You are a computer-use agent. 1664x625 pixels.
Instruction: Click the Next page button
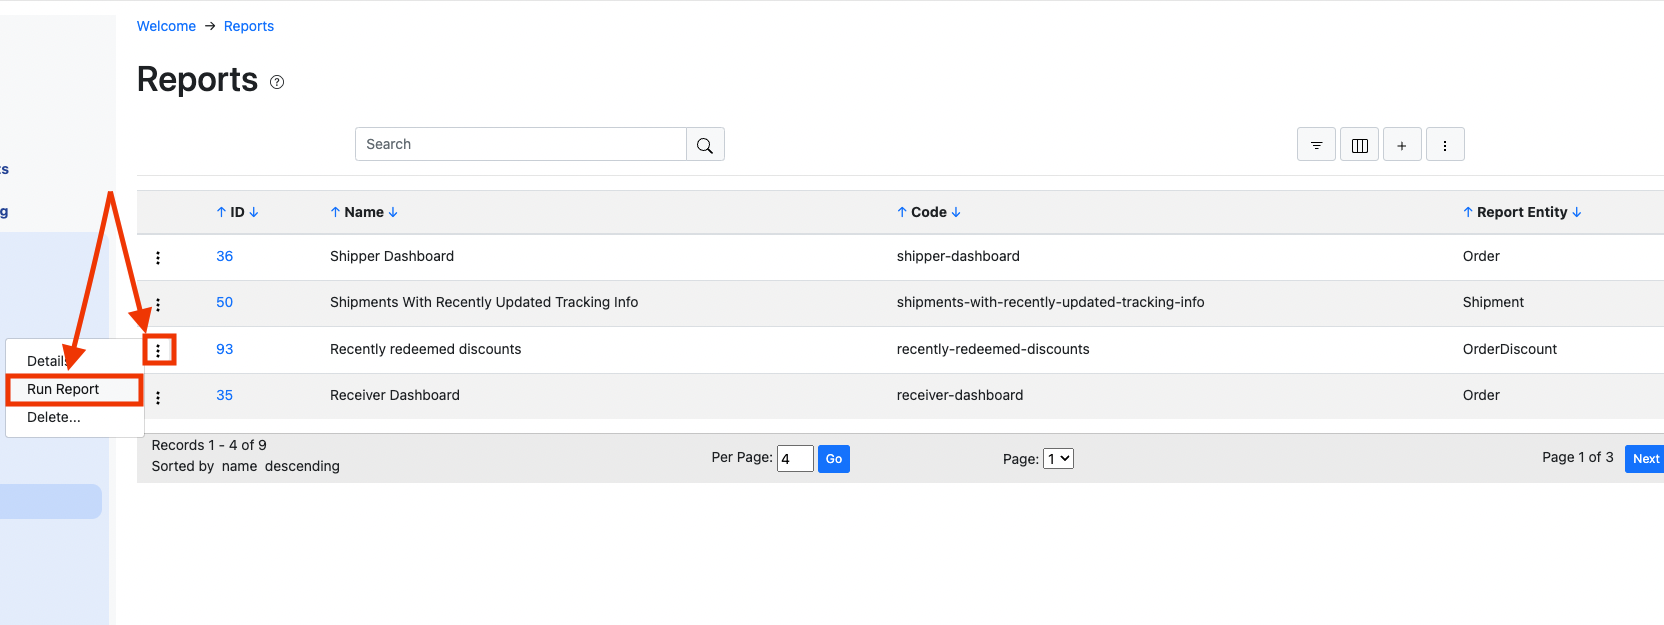1645,459
